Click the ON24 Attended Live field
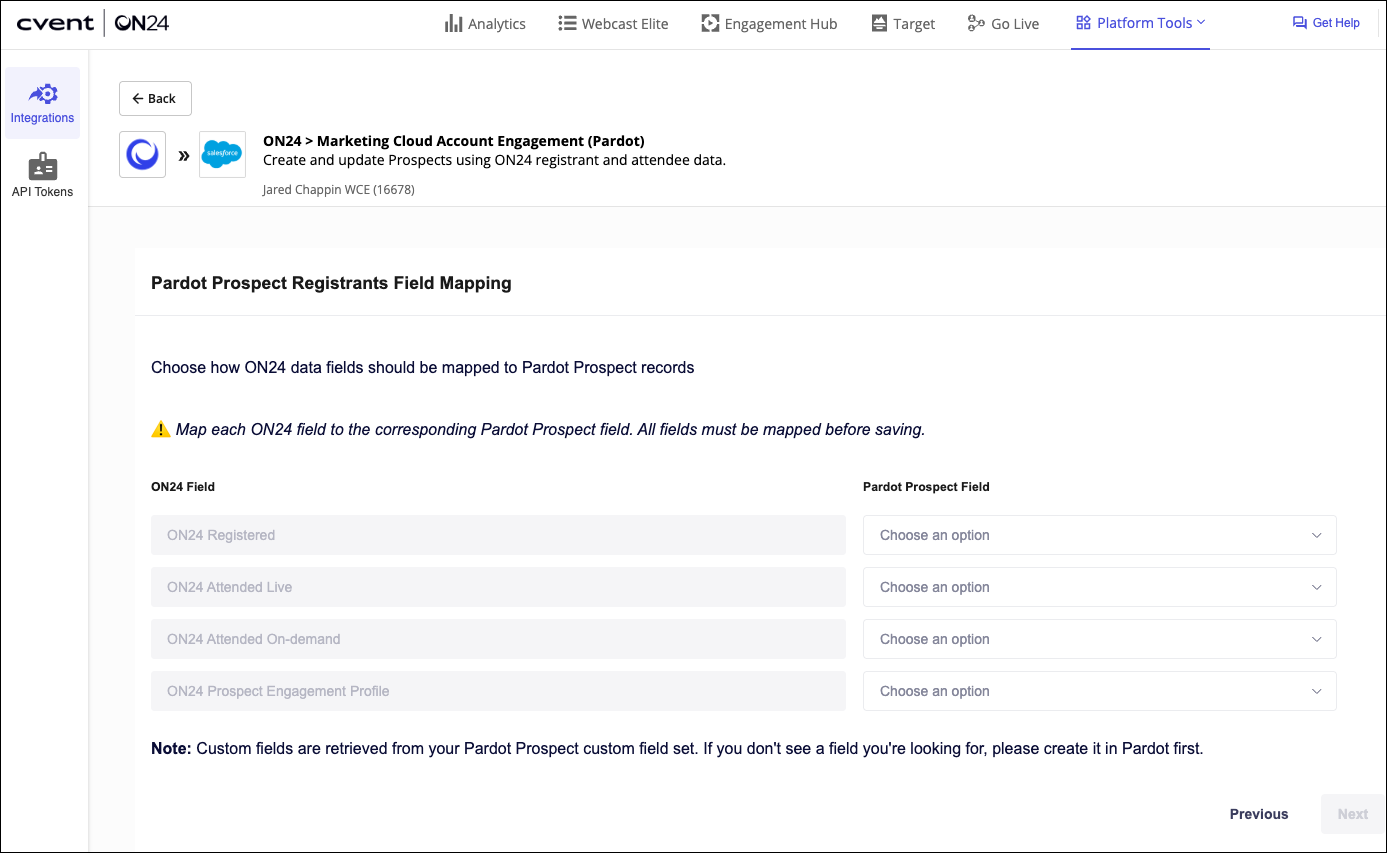1387x853 pixels. [x=498, y=587]
